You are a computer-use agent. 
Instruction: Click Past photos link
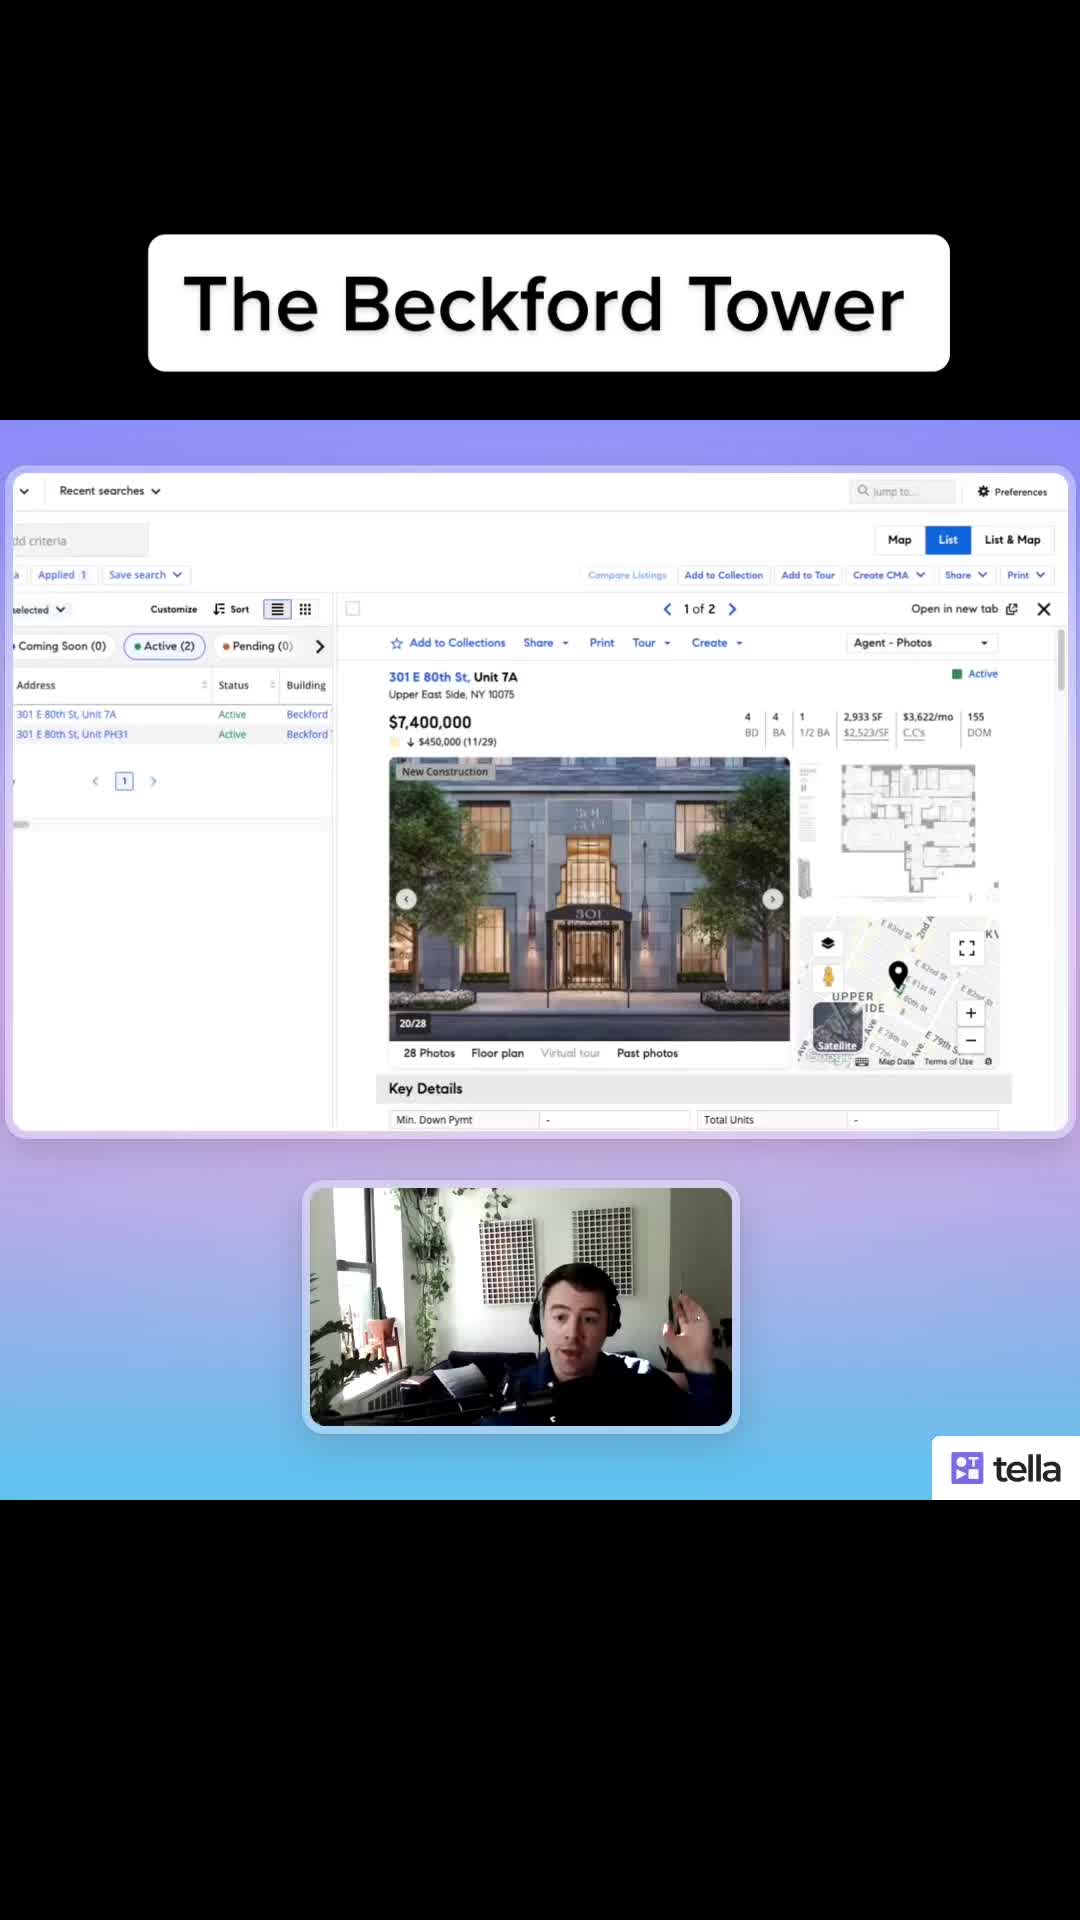click(647, 1053)
